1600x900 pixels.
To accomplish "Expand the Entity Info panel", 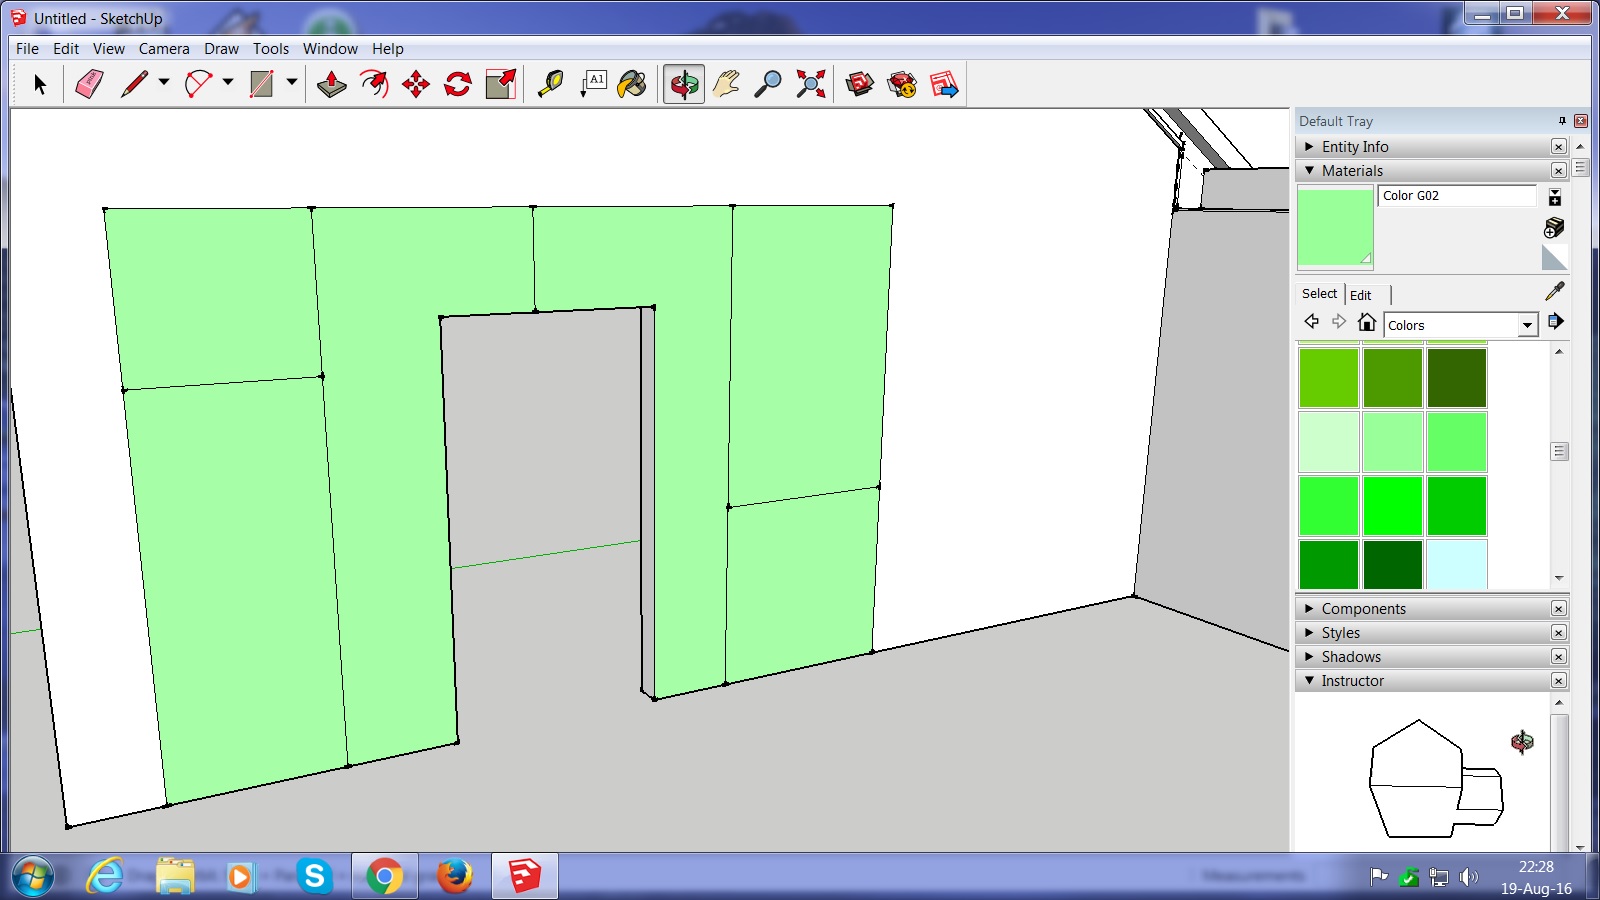I will pyautogui.click(x=1355, y=147).
